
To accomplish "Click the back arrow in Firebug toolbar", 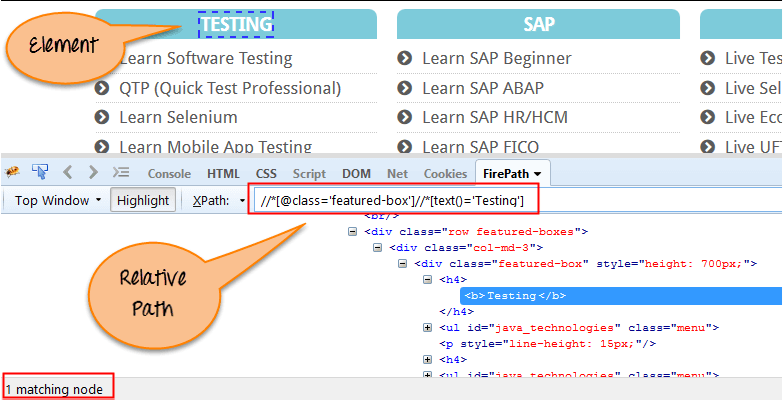I will pos(68,172).
